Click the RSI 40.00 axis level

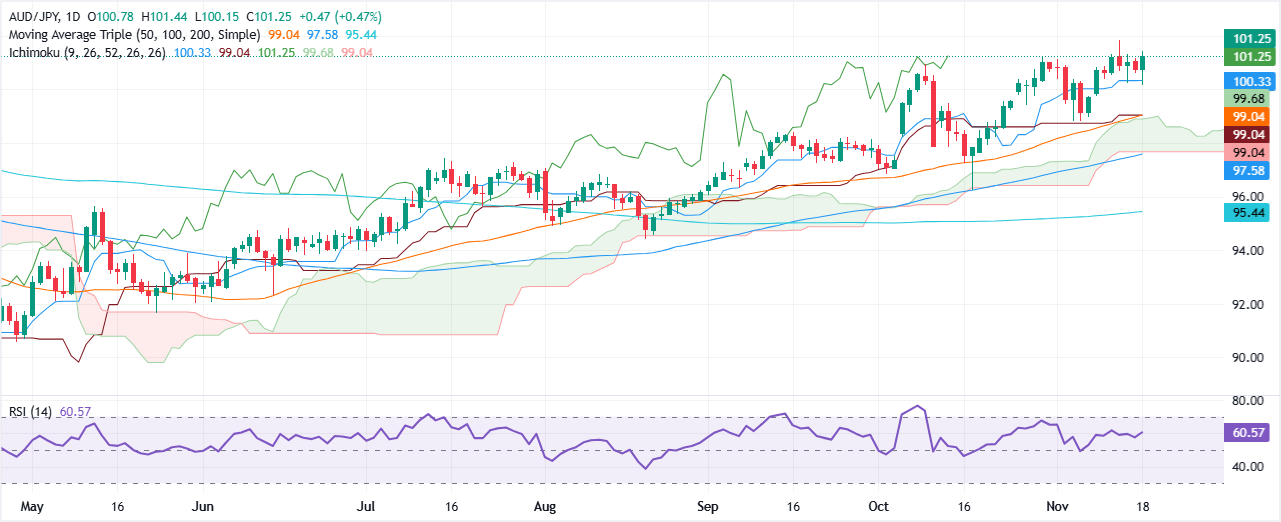(1250, 466)
